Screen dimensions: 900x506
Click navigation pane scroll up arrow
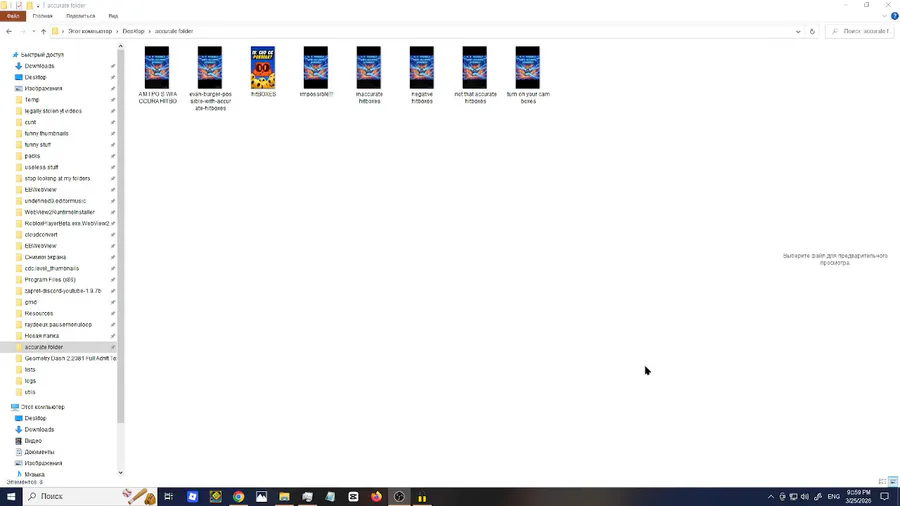121,46
